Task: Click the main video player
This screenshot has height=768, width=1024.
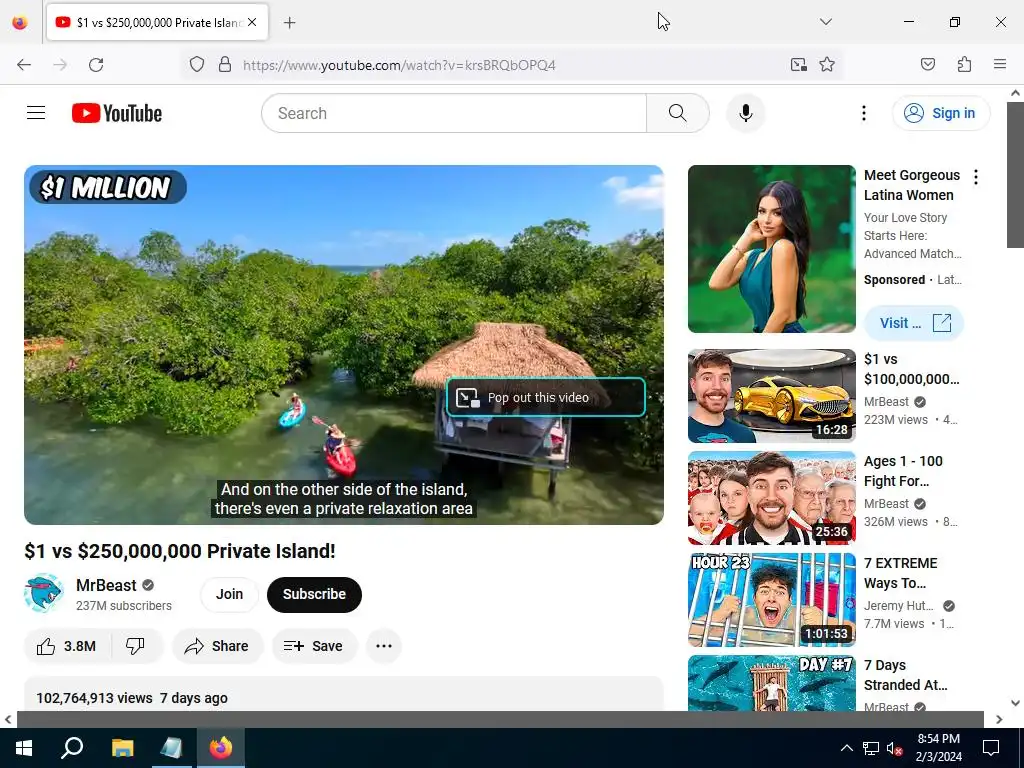Action: tap(344, 345)
